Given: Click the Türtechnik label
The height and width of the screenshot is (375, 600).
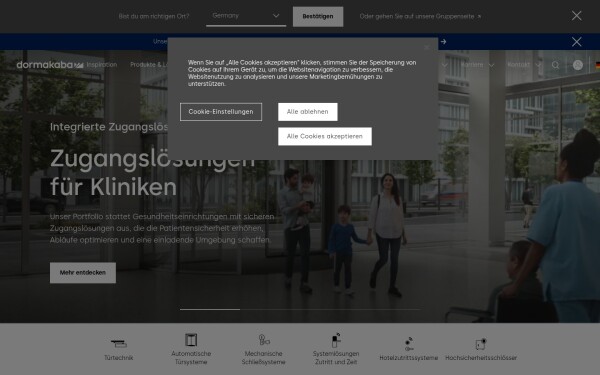Looking at the screenshot, I should click(119, 358).
